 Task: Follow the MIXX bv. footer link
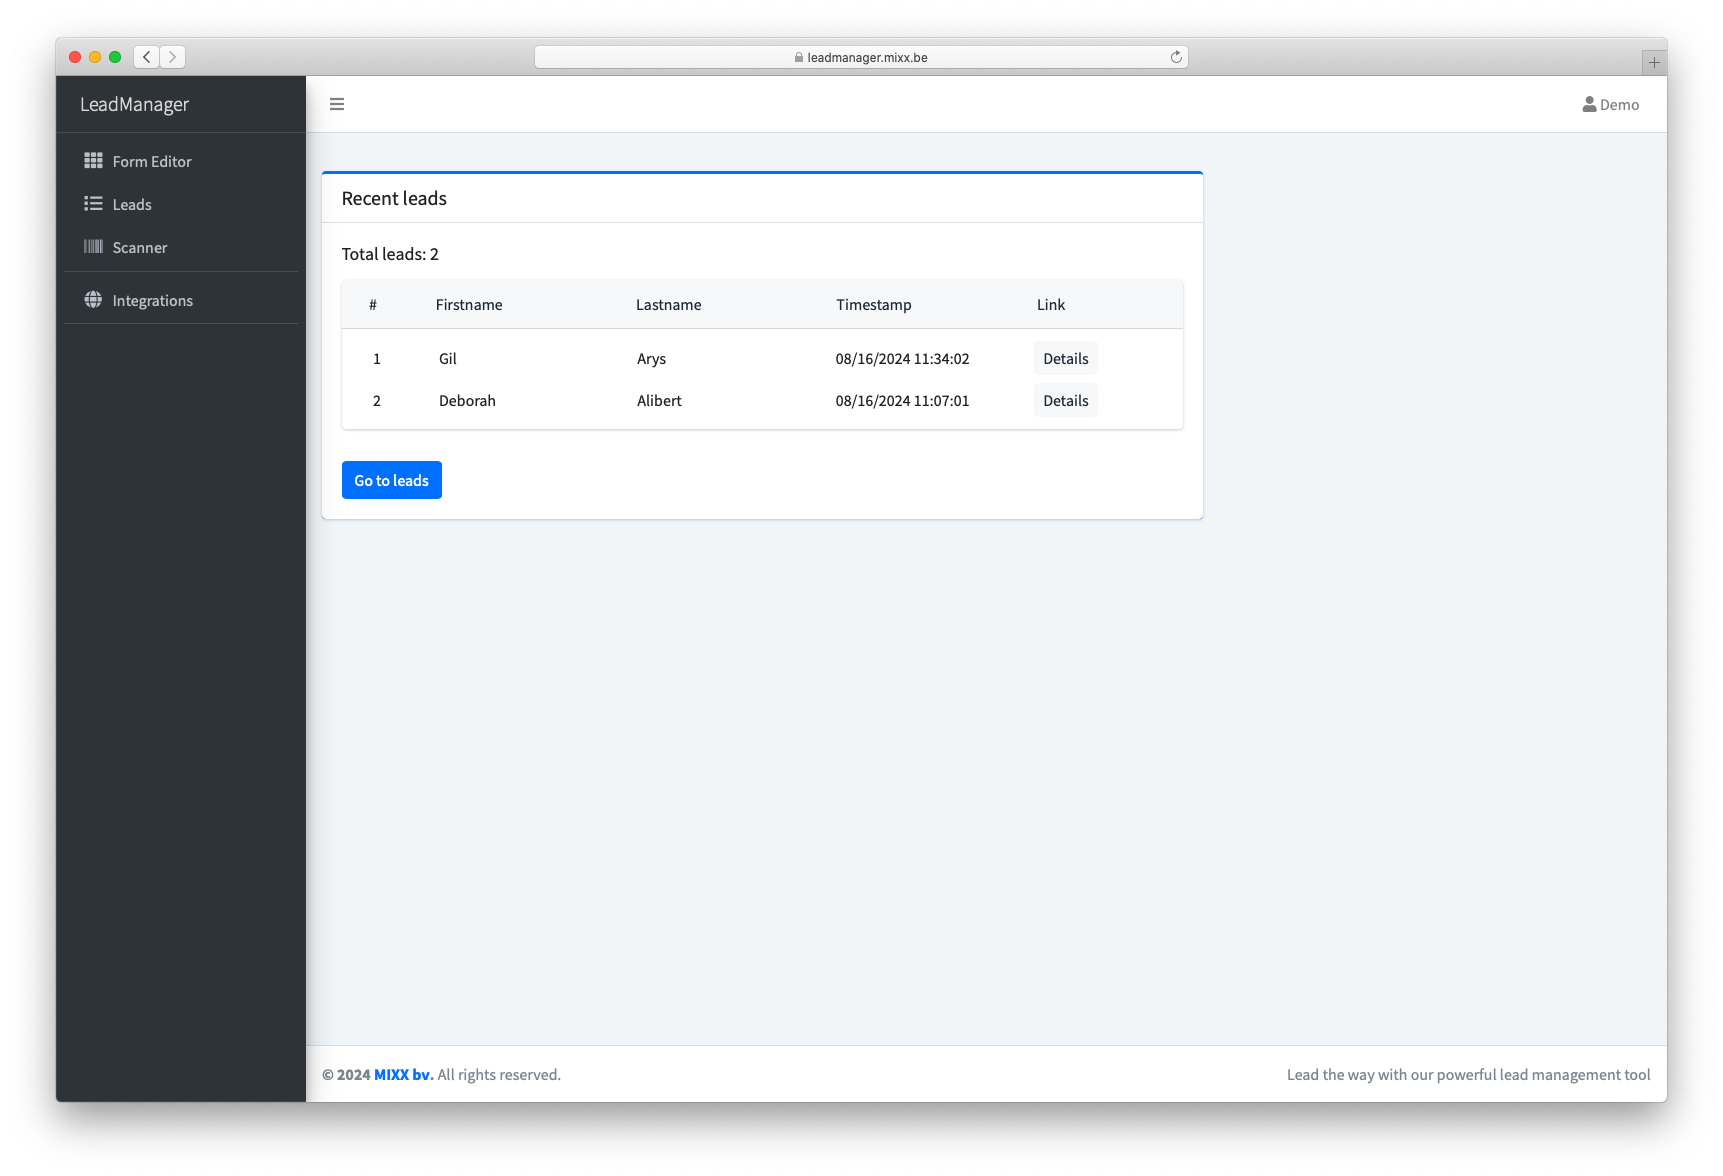click(404, 1075)
